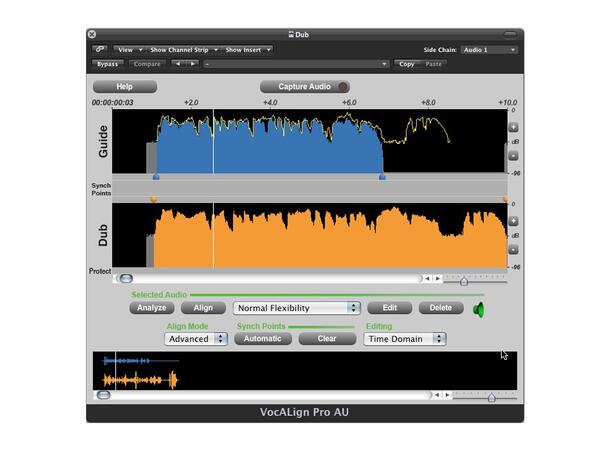Open the preset name dropdown

(296, 64)
